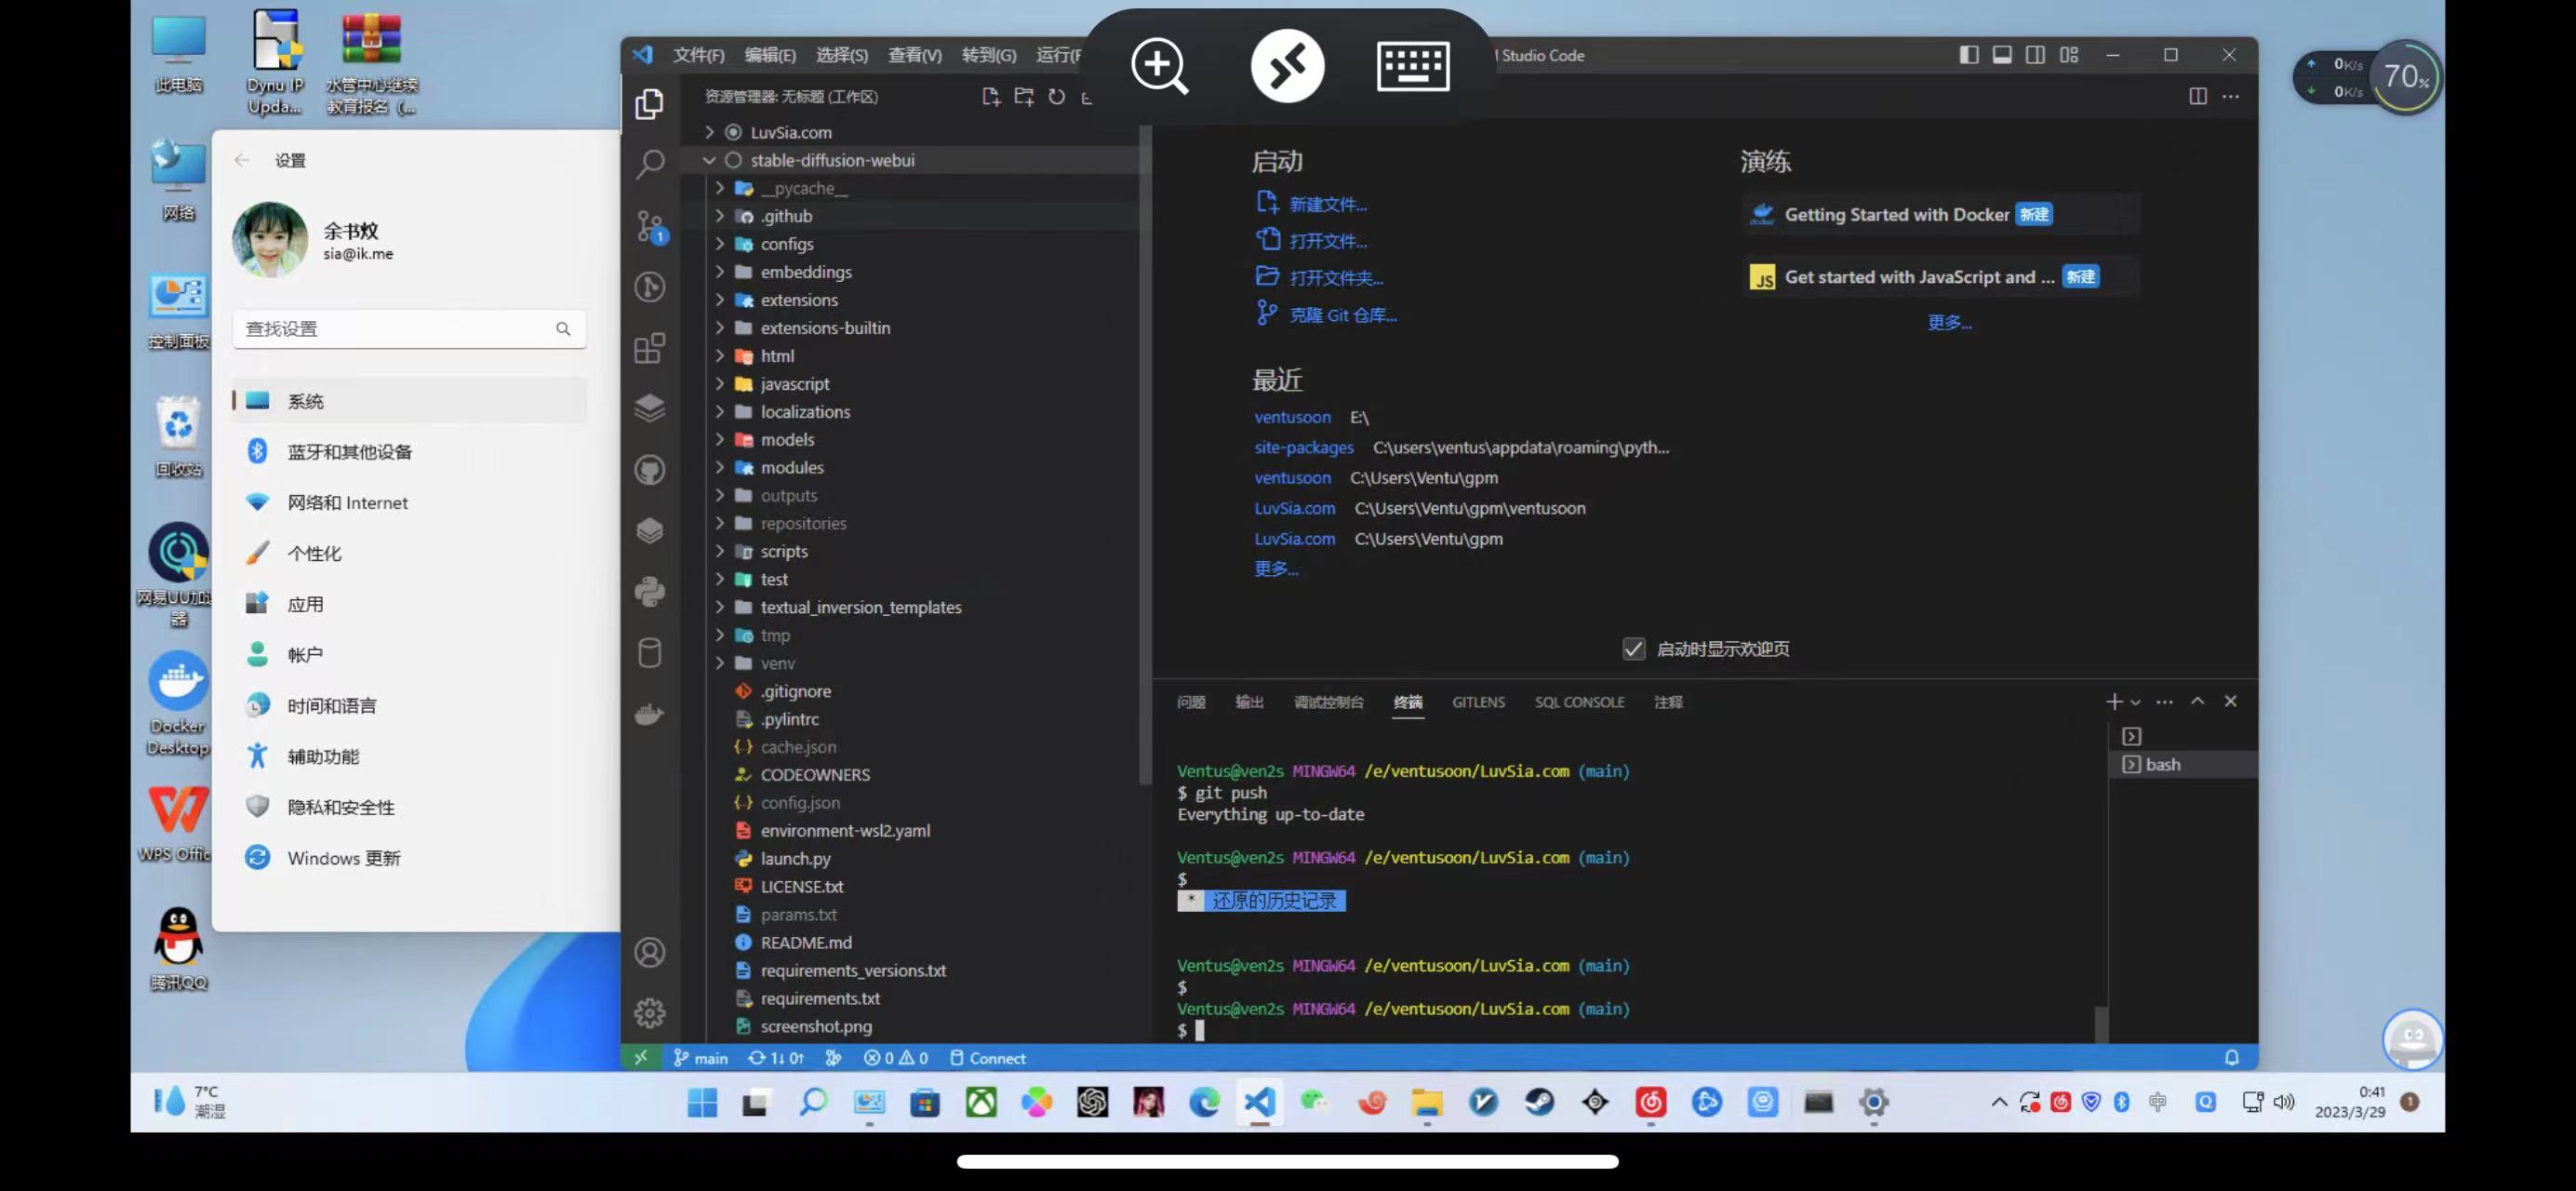
Task: Open the Python view in activity bar
Action: click(x=649, y=591)
